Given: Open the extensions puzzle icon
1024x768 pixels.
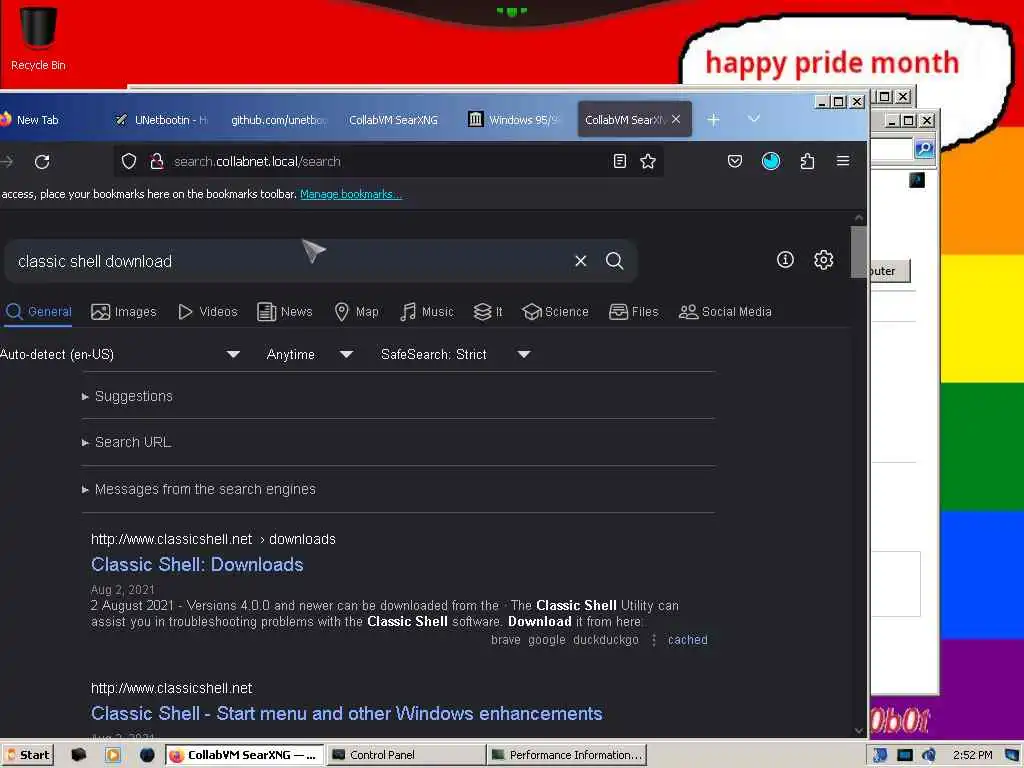Looking at the screenshot, I should pos(807,161).
